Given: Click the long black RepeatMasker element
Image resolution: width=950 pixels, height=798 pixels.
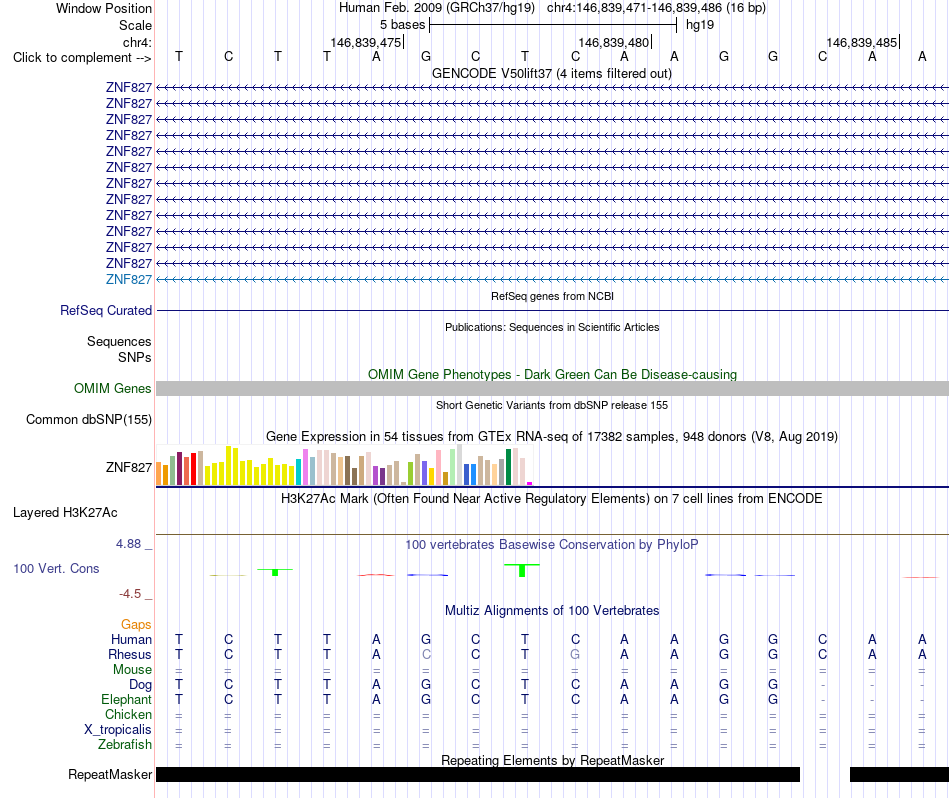Looking at the screenshot, I should [478, 774].
